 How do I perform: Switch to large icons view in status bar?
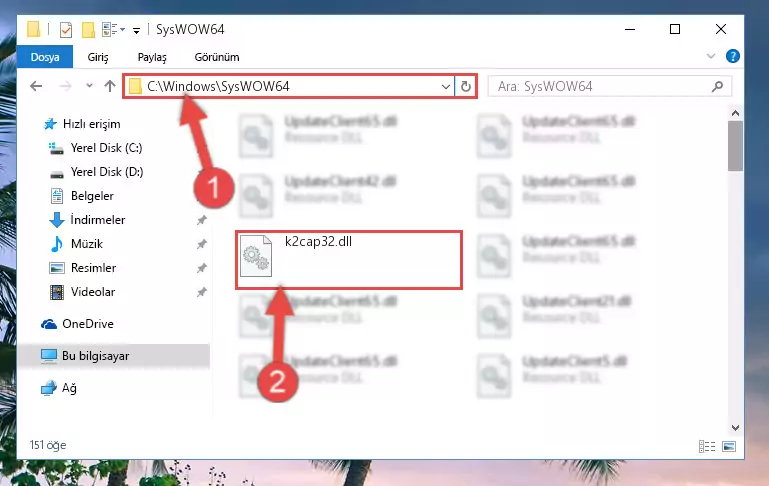(729, 446)
